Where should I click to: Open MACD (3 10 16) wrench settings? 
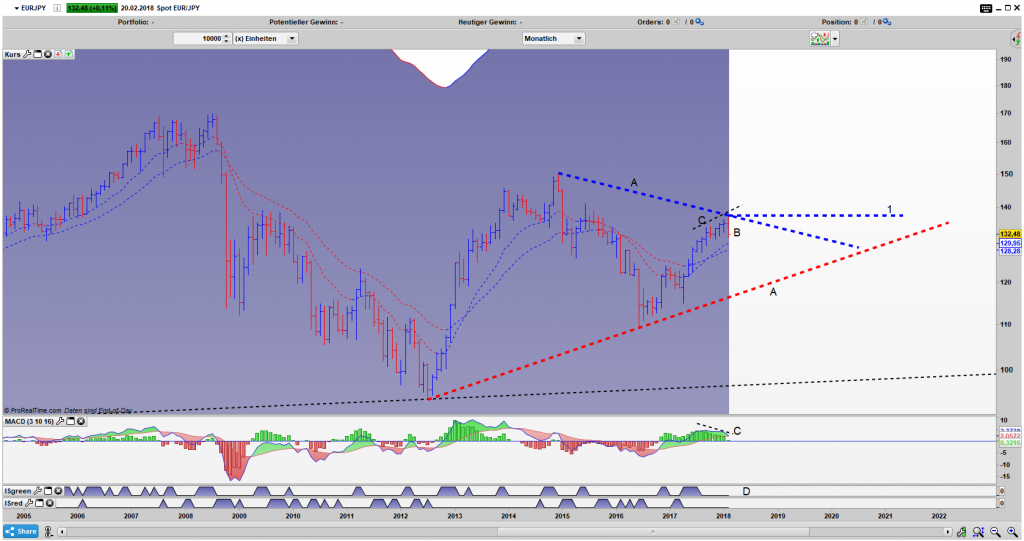(x=60, y=421)
